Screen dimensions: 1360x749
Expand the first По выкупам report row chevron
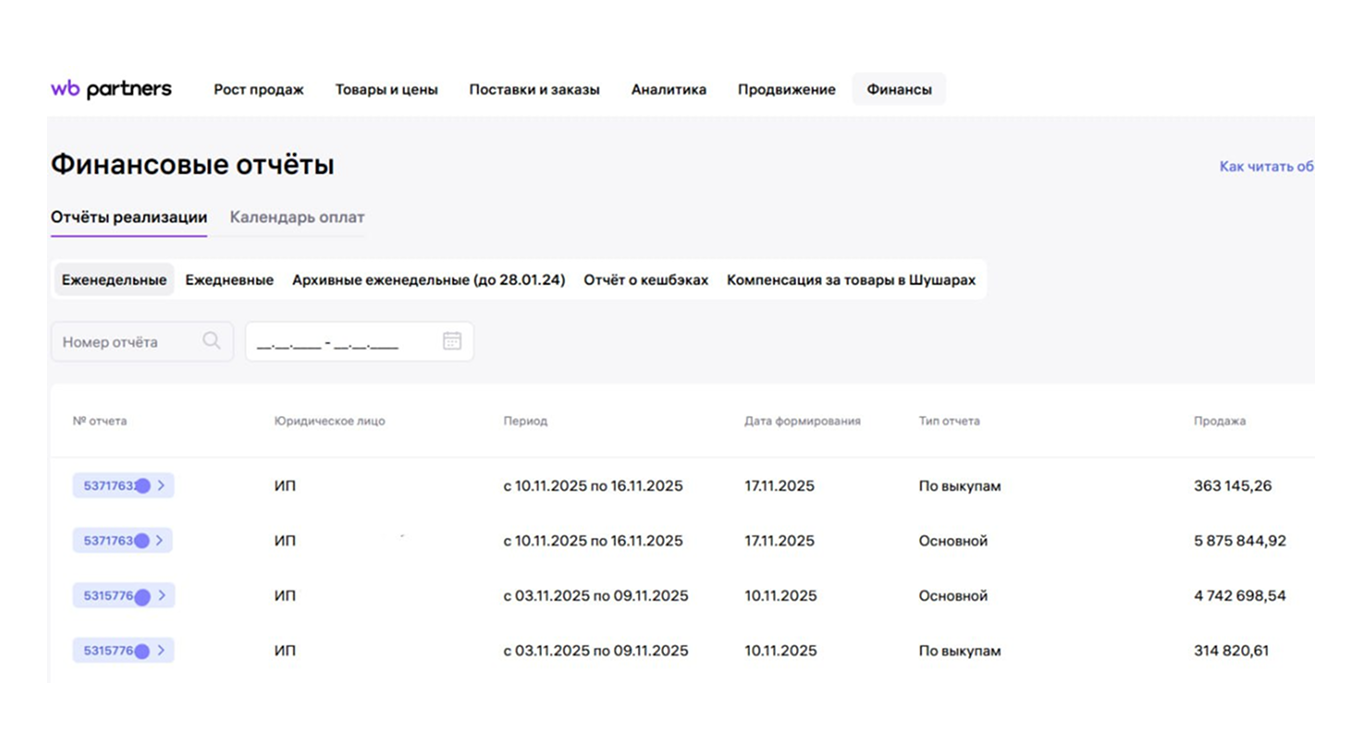pos(163,485)
